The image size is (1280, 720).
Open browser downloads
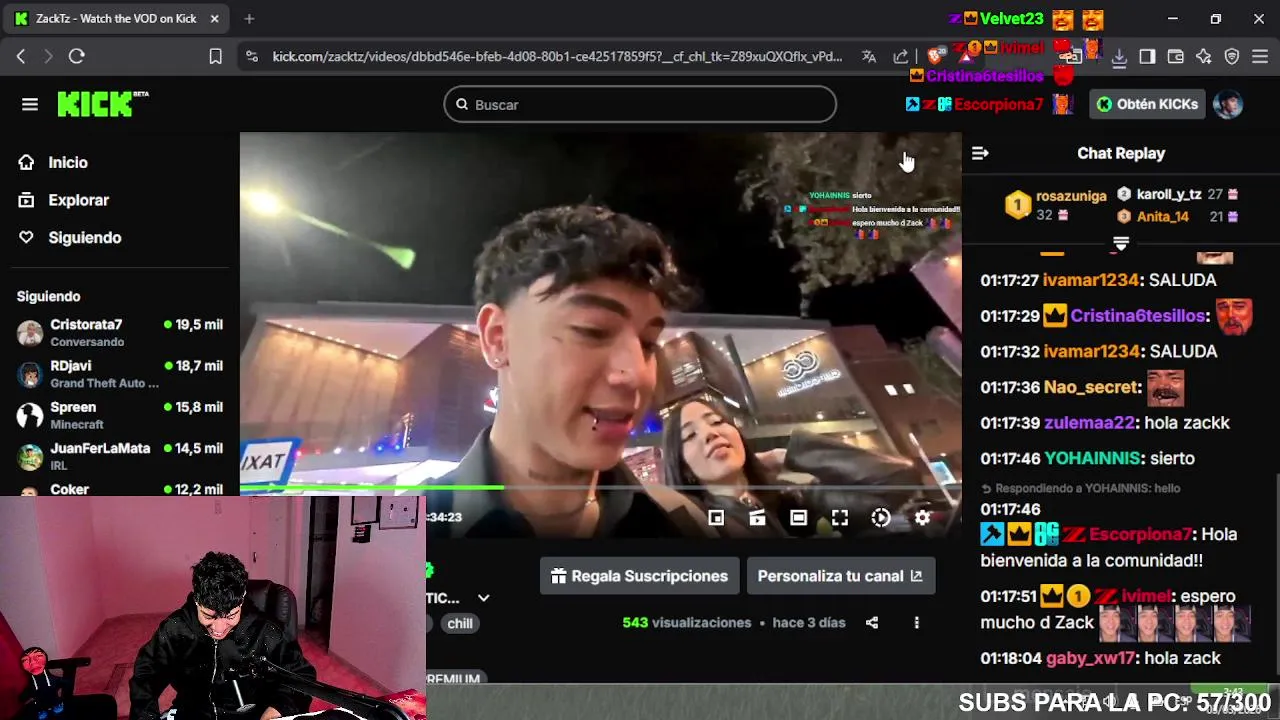pyautogui.click(x=1119, y=57)
